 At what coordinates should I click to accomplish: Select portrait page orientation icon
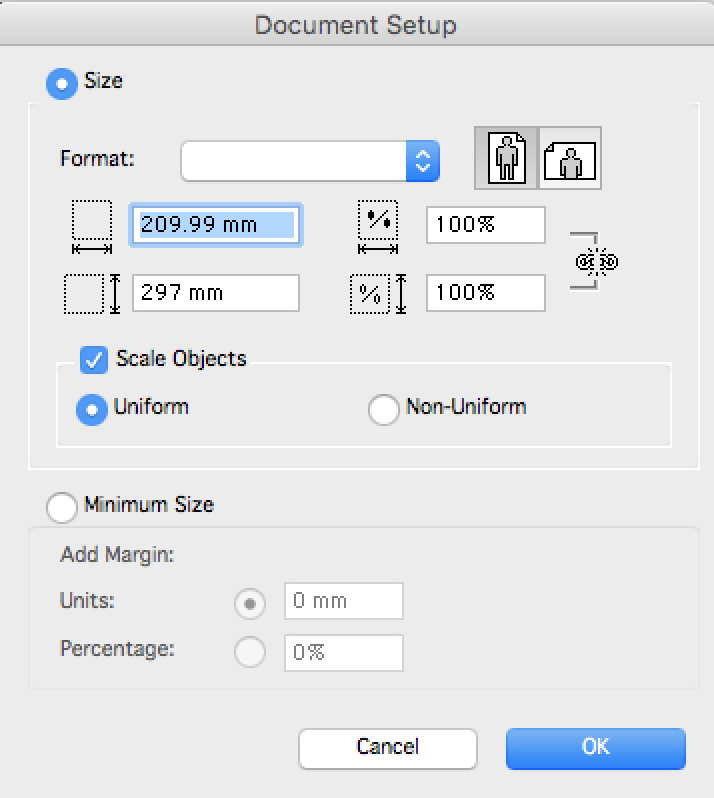click(x=506, y=158)
